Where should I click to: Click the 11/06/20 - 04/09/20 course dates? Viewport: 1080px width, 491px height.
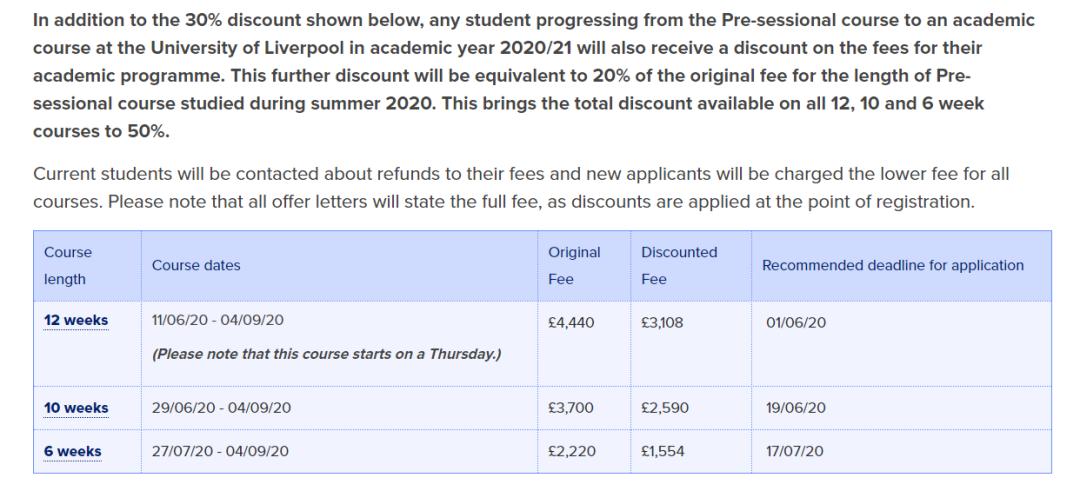218,321
